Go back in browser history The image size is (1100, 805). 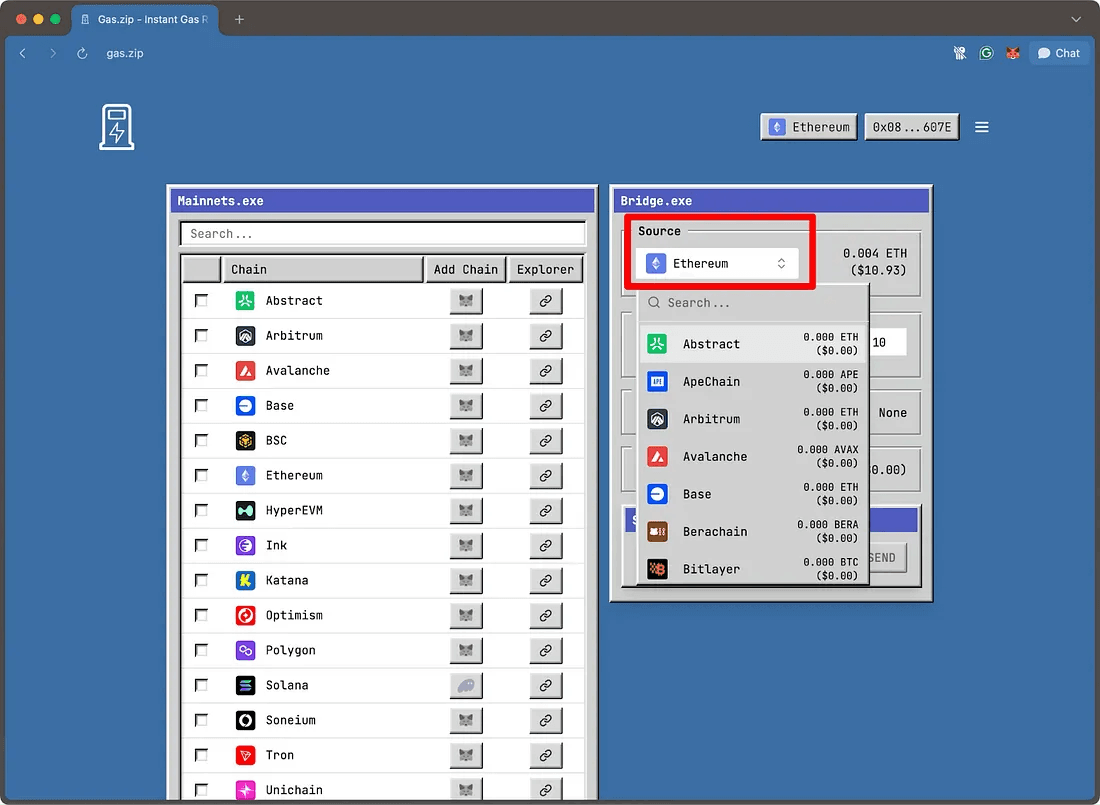pyautogui.click(x=22, y=53)
